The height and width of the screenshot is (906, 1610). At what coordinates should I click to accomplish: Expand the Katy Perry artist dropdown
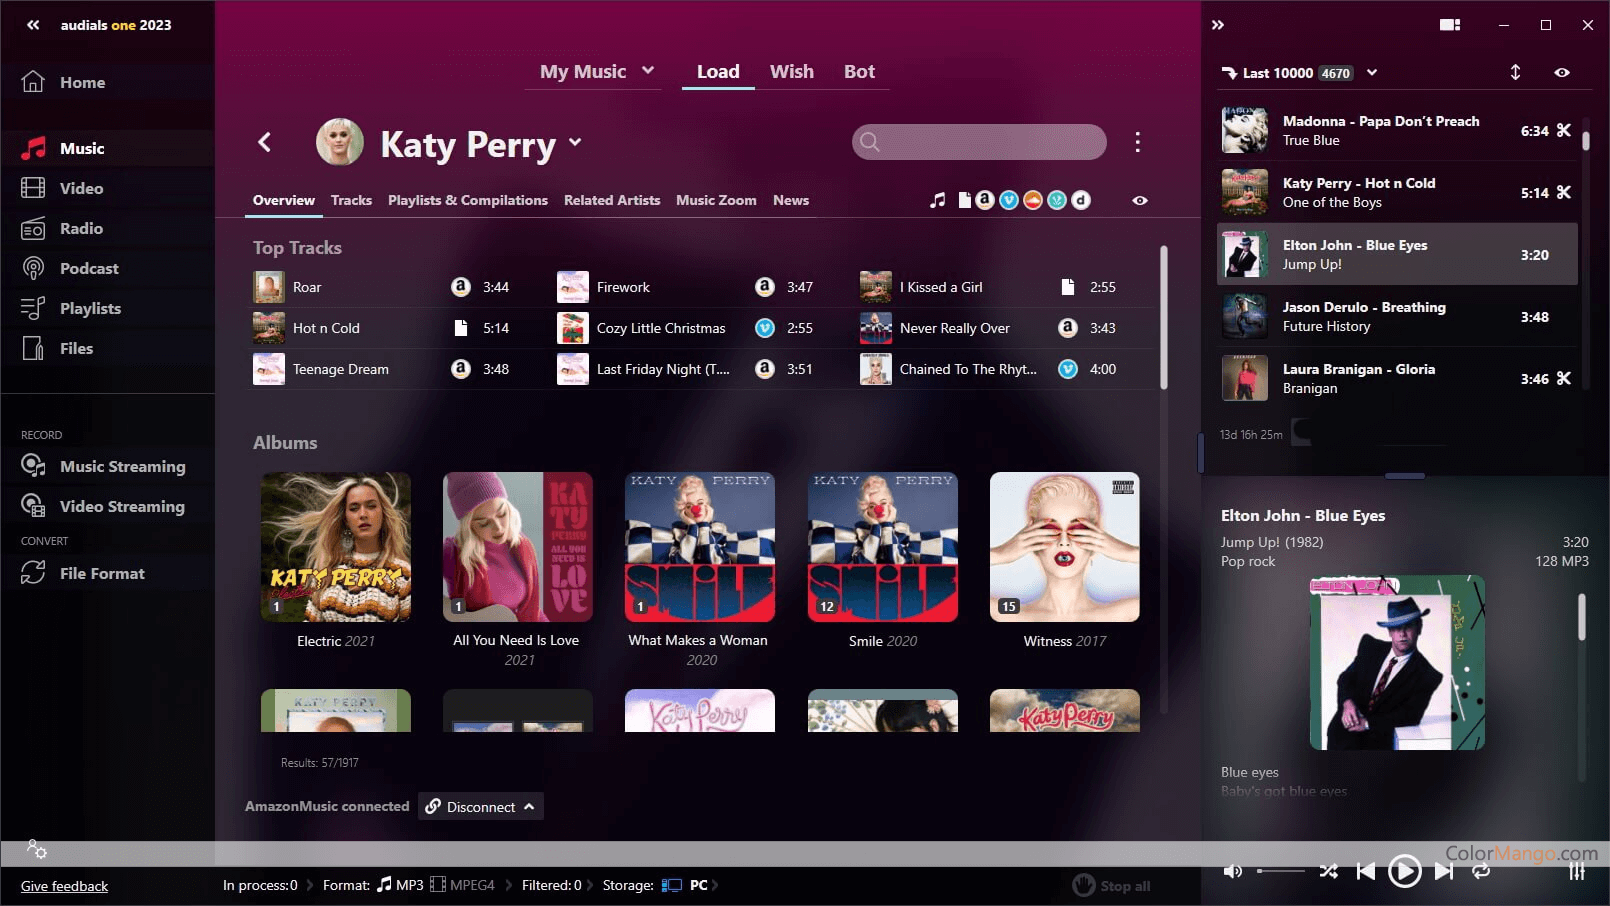tap(575, 142)
